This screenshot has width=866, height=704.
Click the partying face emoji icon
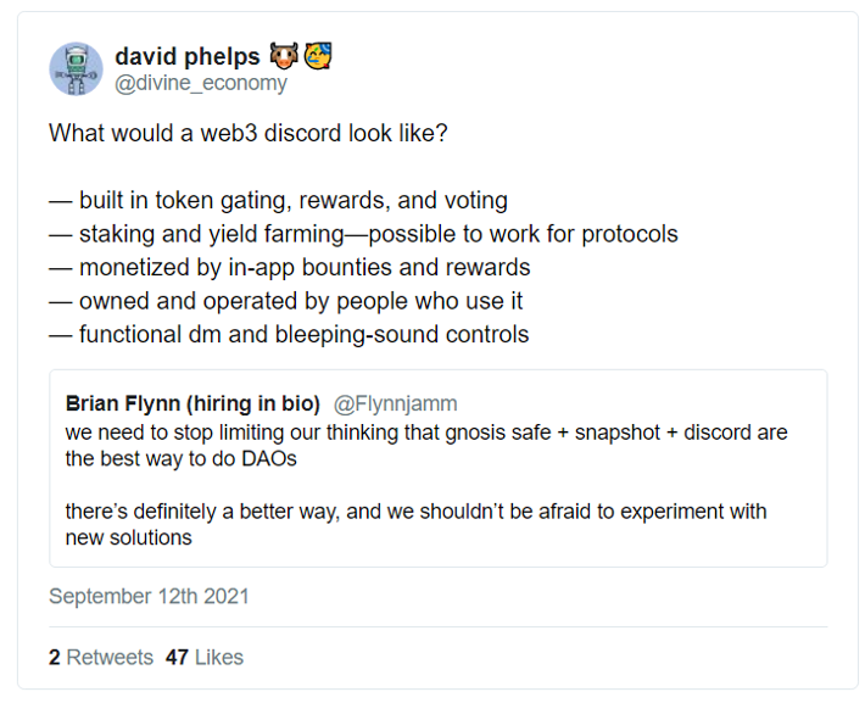318,56
